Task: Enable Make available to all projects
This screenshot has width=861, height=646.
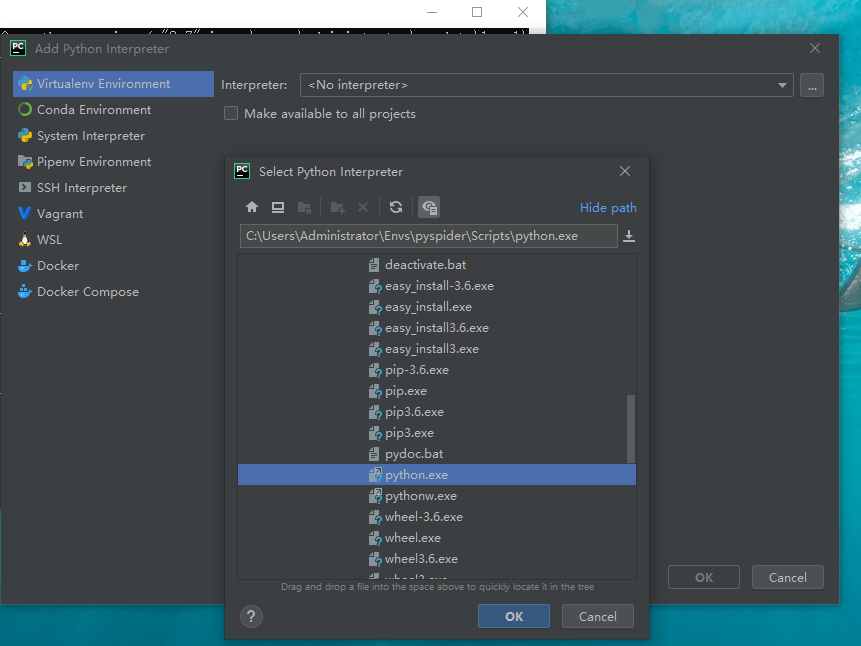Action: tap(231, 114)
